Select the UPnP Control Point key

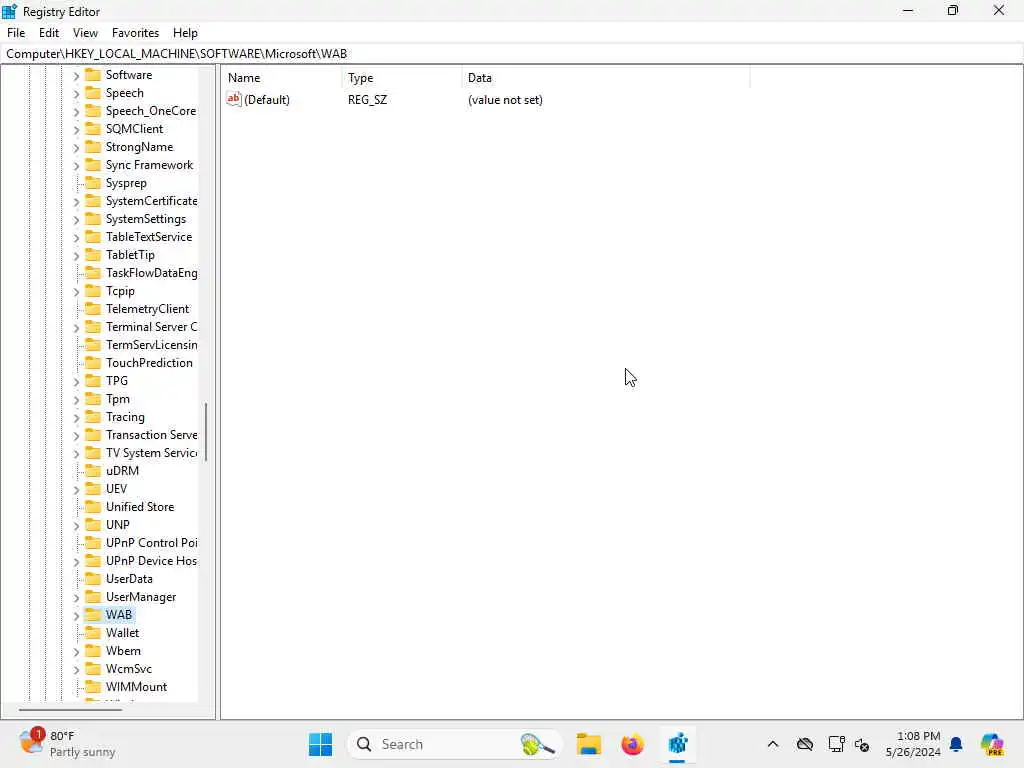coord(152,543)
